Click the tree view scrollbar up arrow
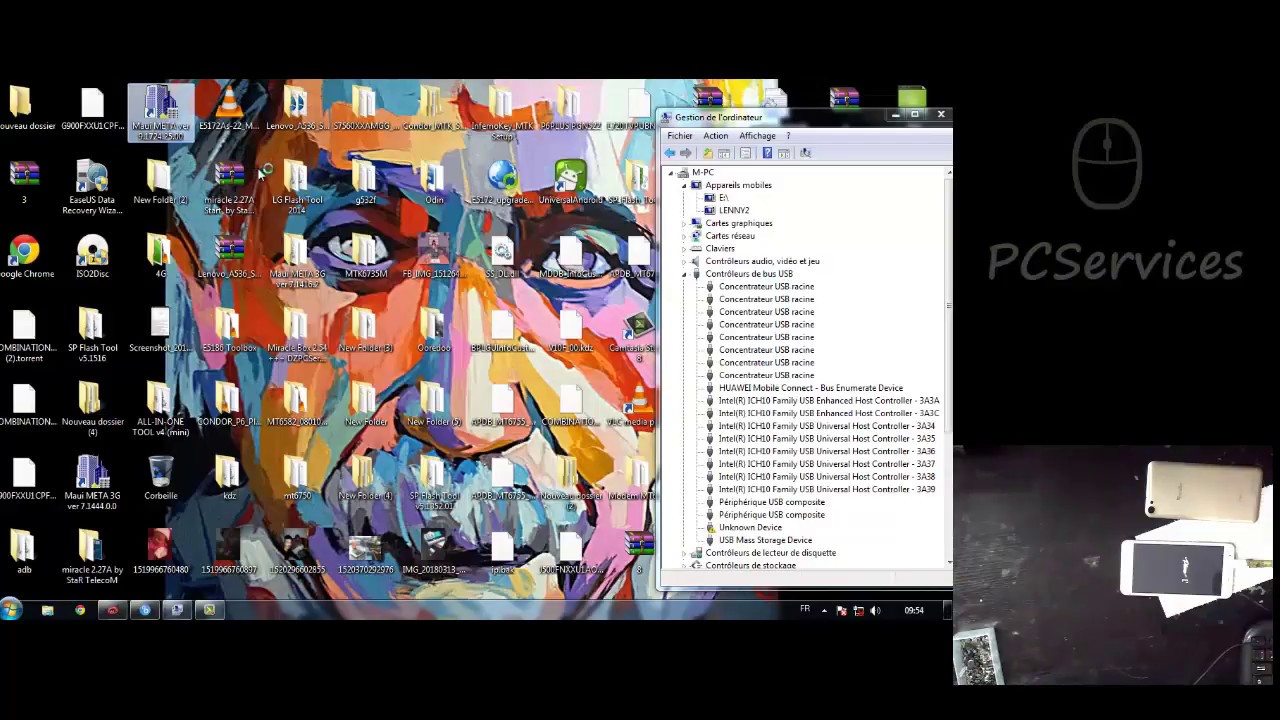The height and width of the screenshot is (720, 1280). click(948, 173)
